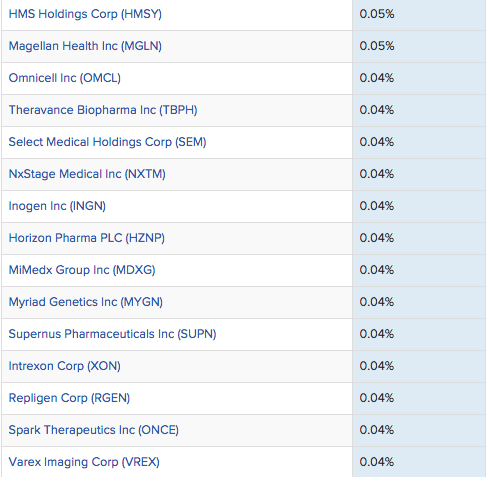
Task: Select the 0.05% weight cell for HMSY
Action: click(419, 15)
